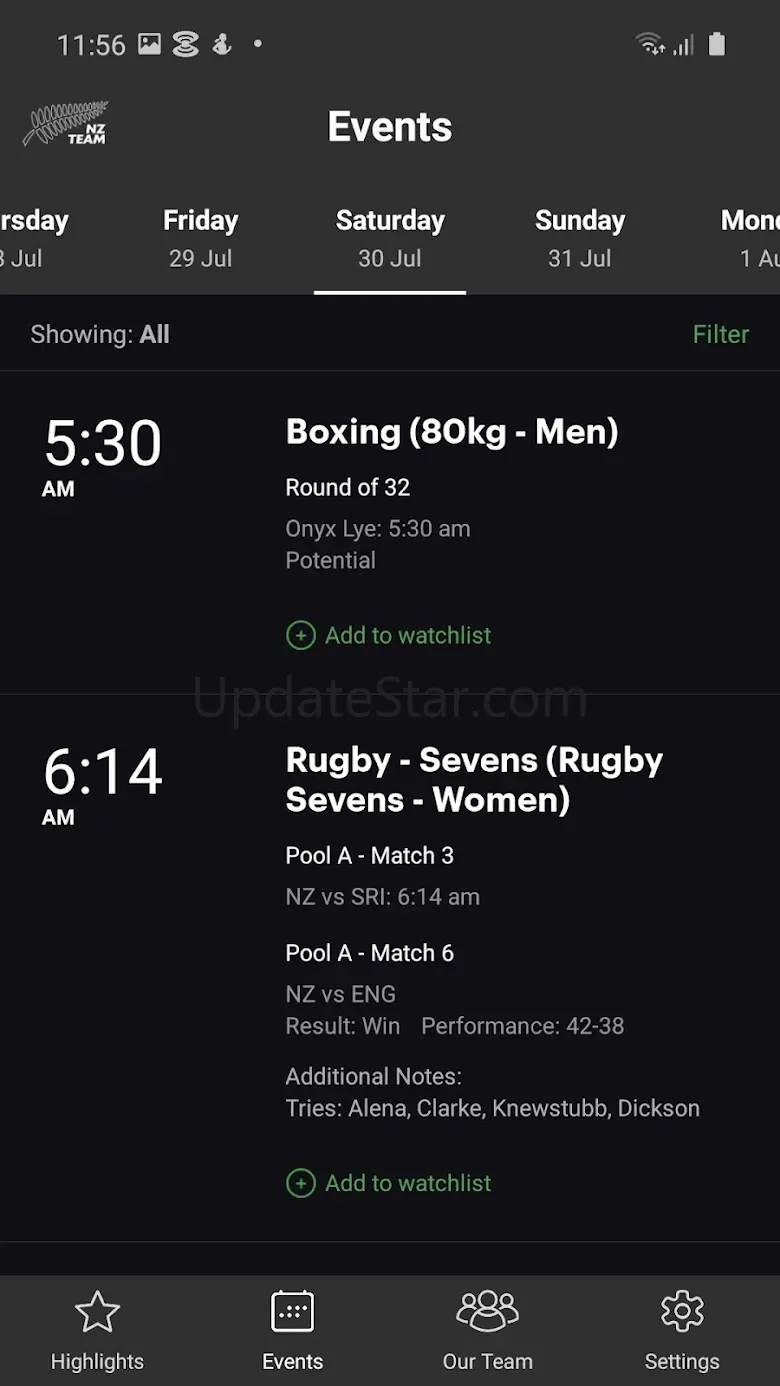Tap the Events calendar icon
Viewport: 780px width, 1386px height.
pos(292,1312)
